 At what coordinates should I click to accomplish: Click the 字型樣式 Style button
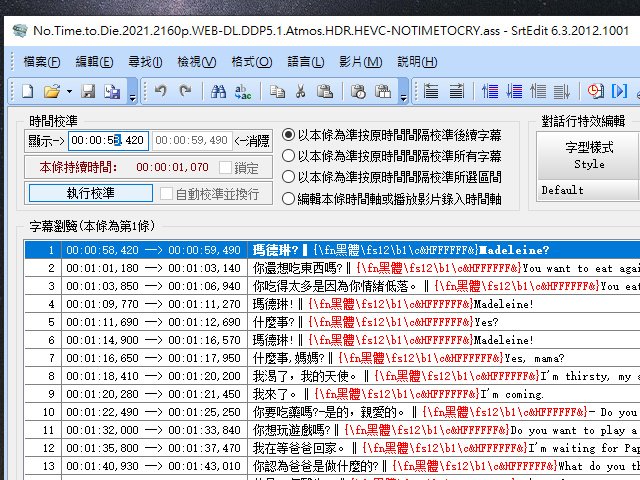(x=589, y=156)
